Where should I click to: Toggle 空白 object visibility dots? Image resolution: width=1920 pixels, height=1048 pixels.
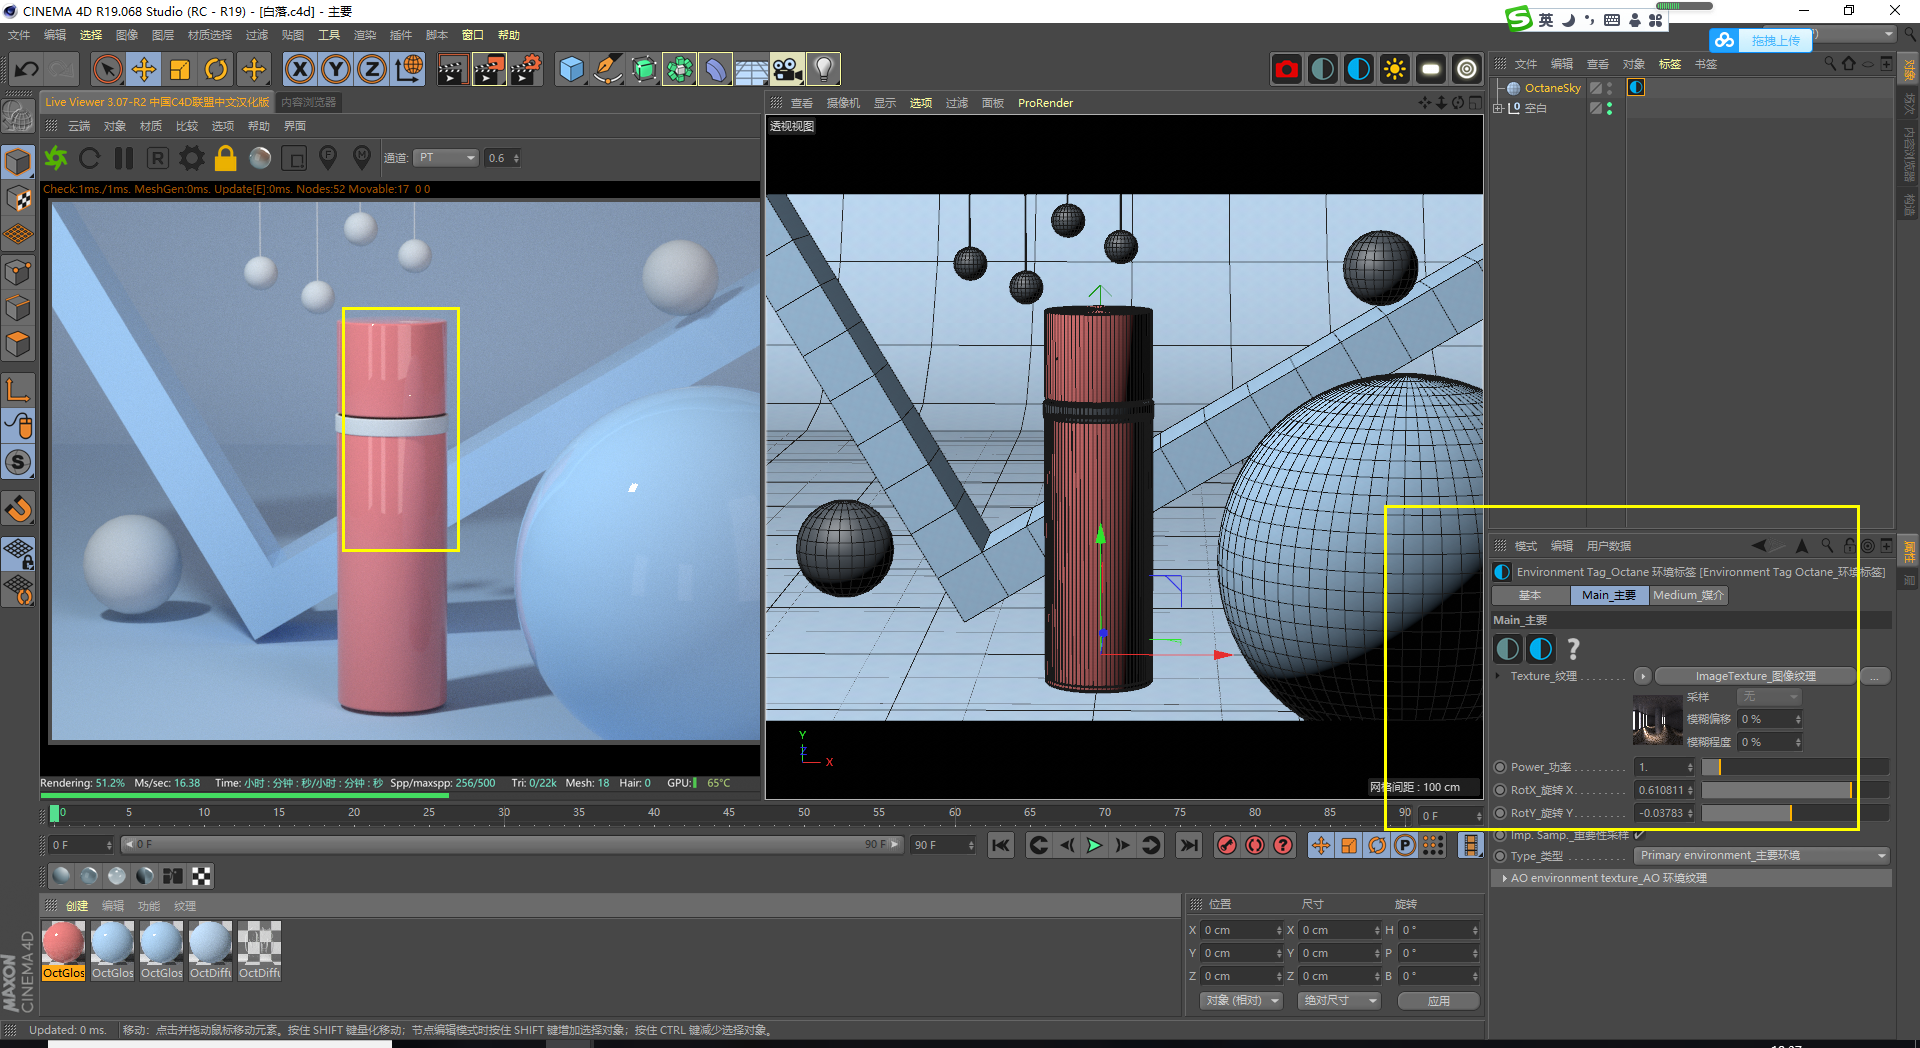pos(1609,108)
